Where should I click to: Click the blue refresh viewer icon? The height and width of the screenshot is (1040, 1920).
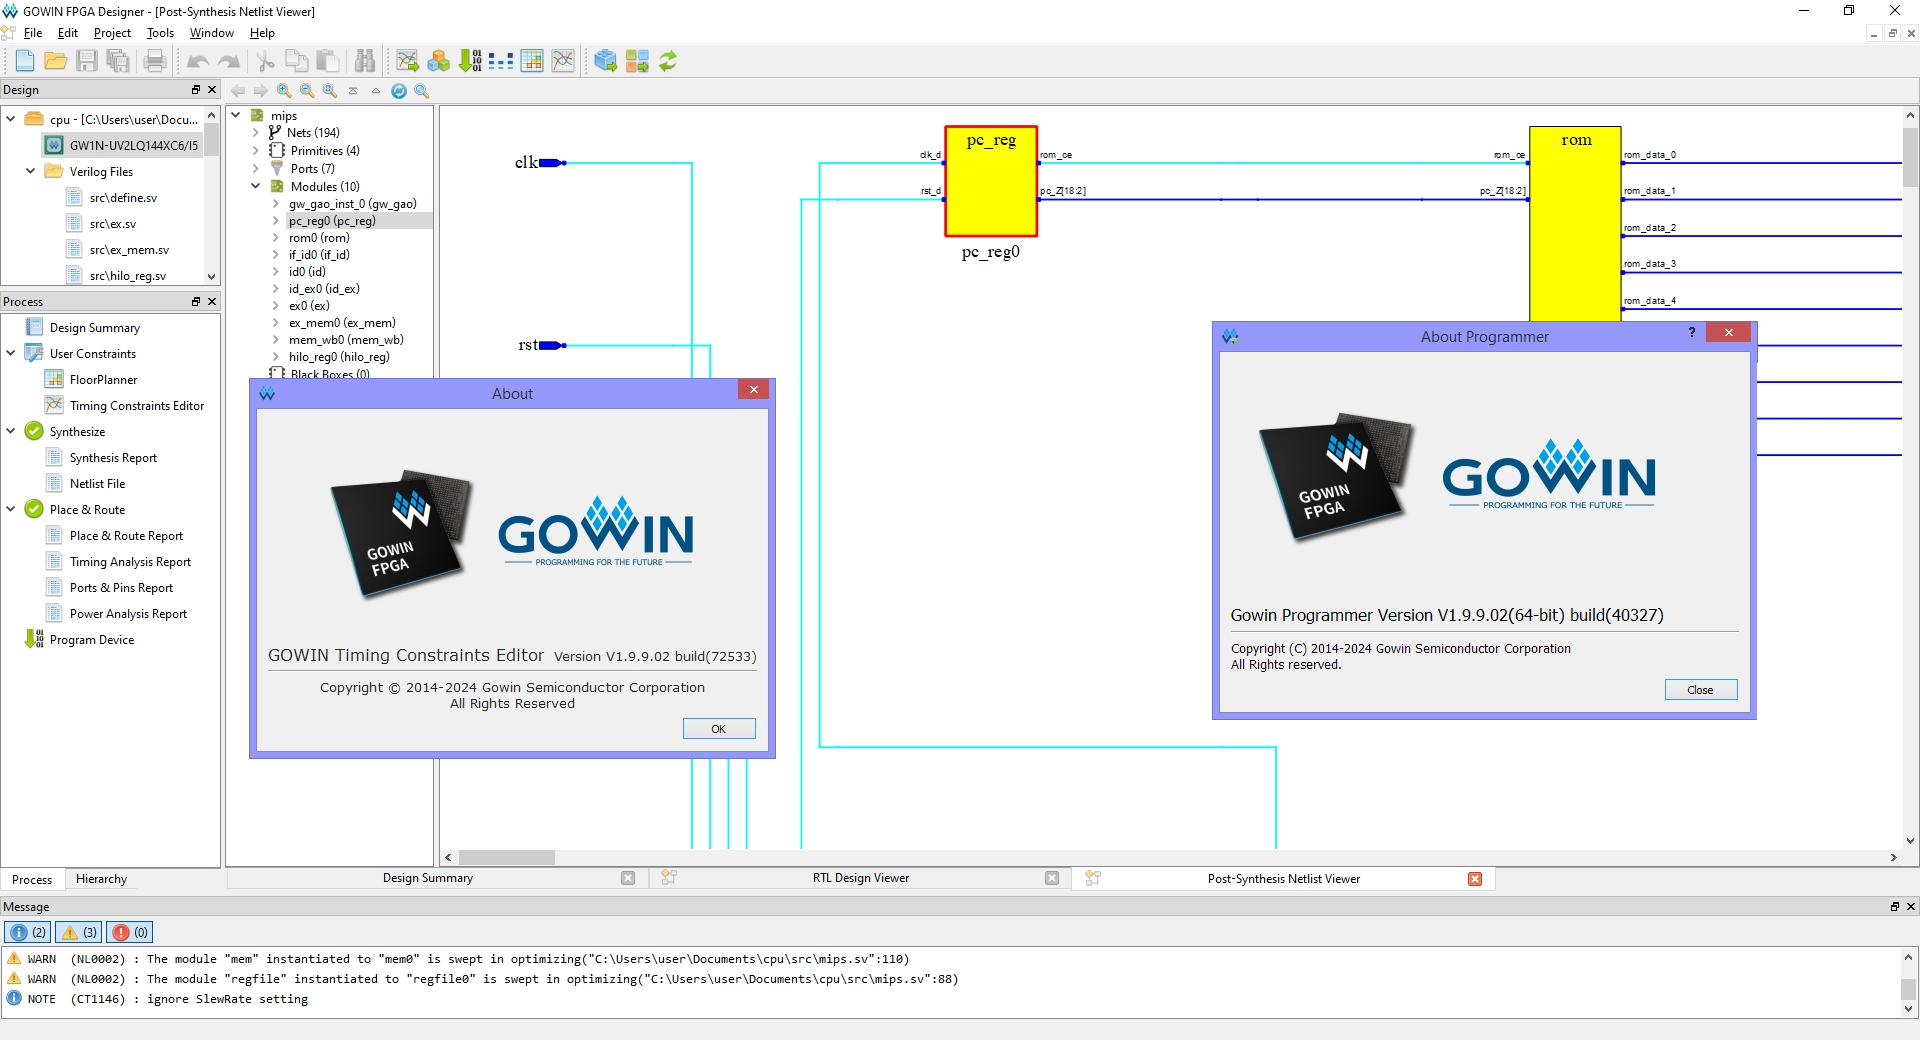click(399, 91)
